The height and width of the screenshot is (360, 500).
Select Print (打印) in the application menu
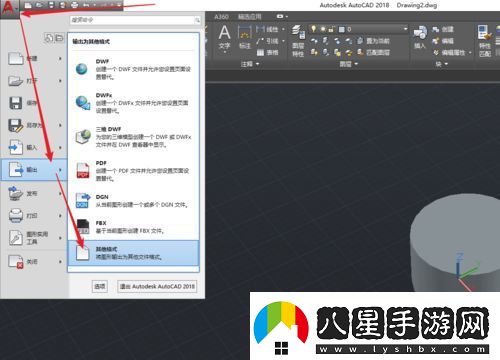(33, 216)
